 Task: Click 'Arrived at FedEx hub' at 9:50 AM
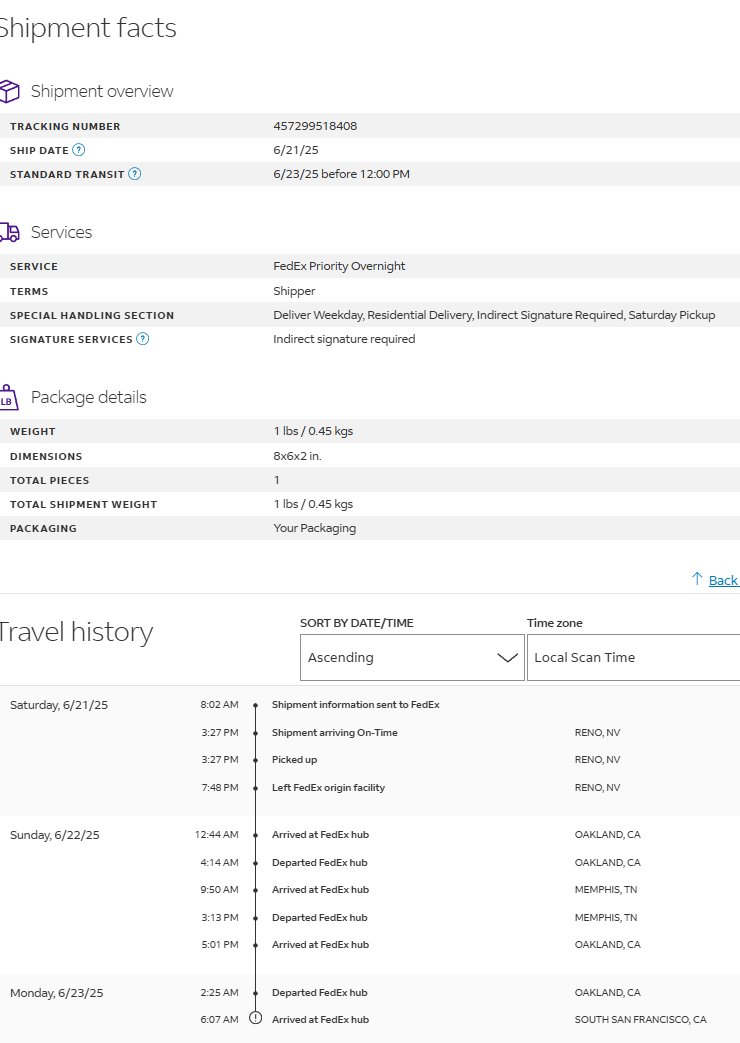coord(320,889)
